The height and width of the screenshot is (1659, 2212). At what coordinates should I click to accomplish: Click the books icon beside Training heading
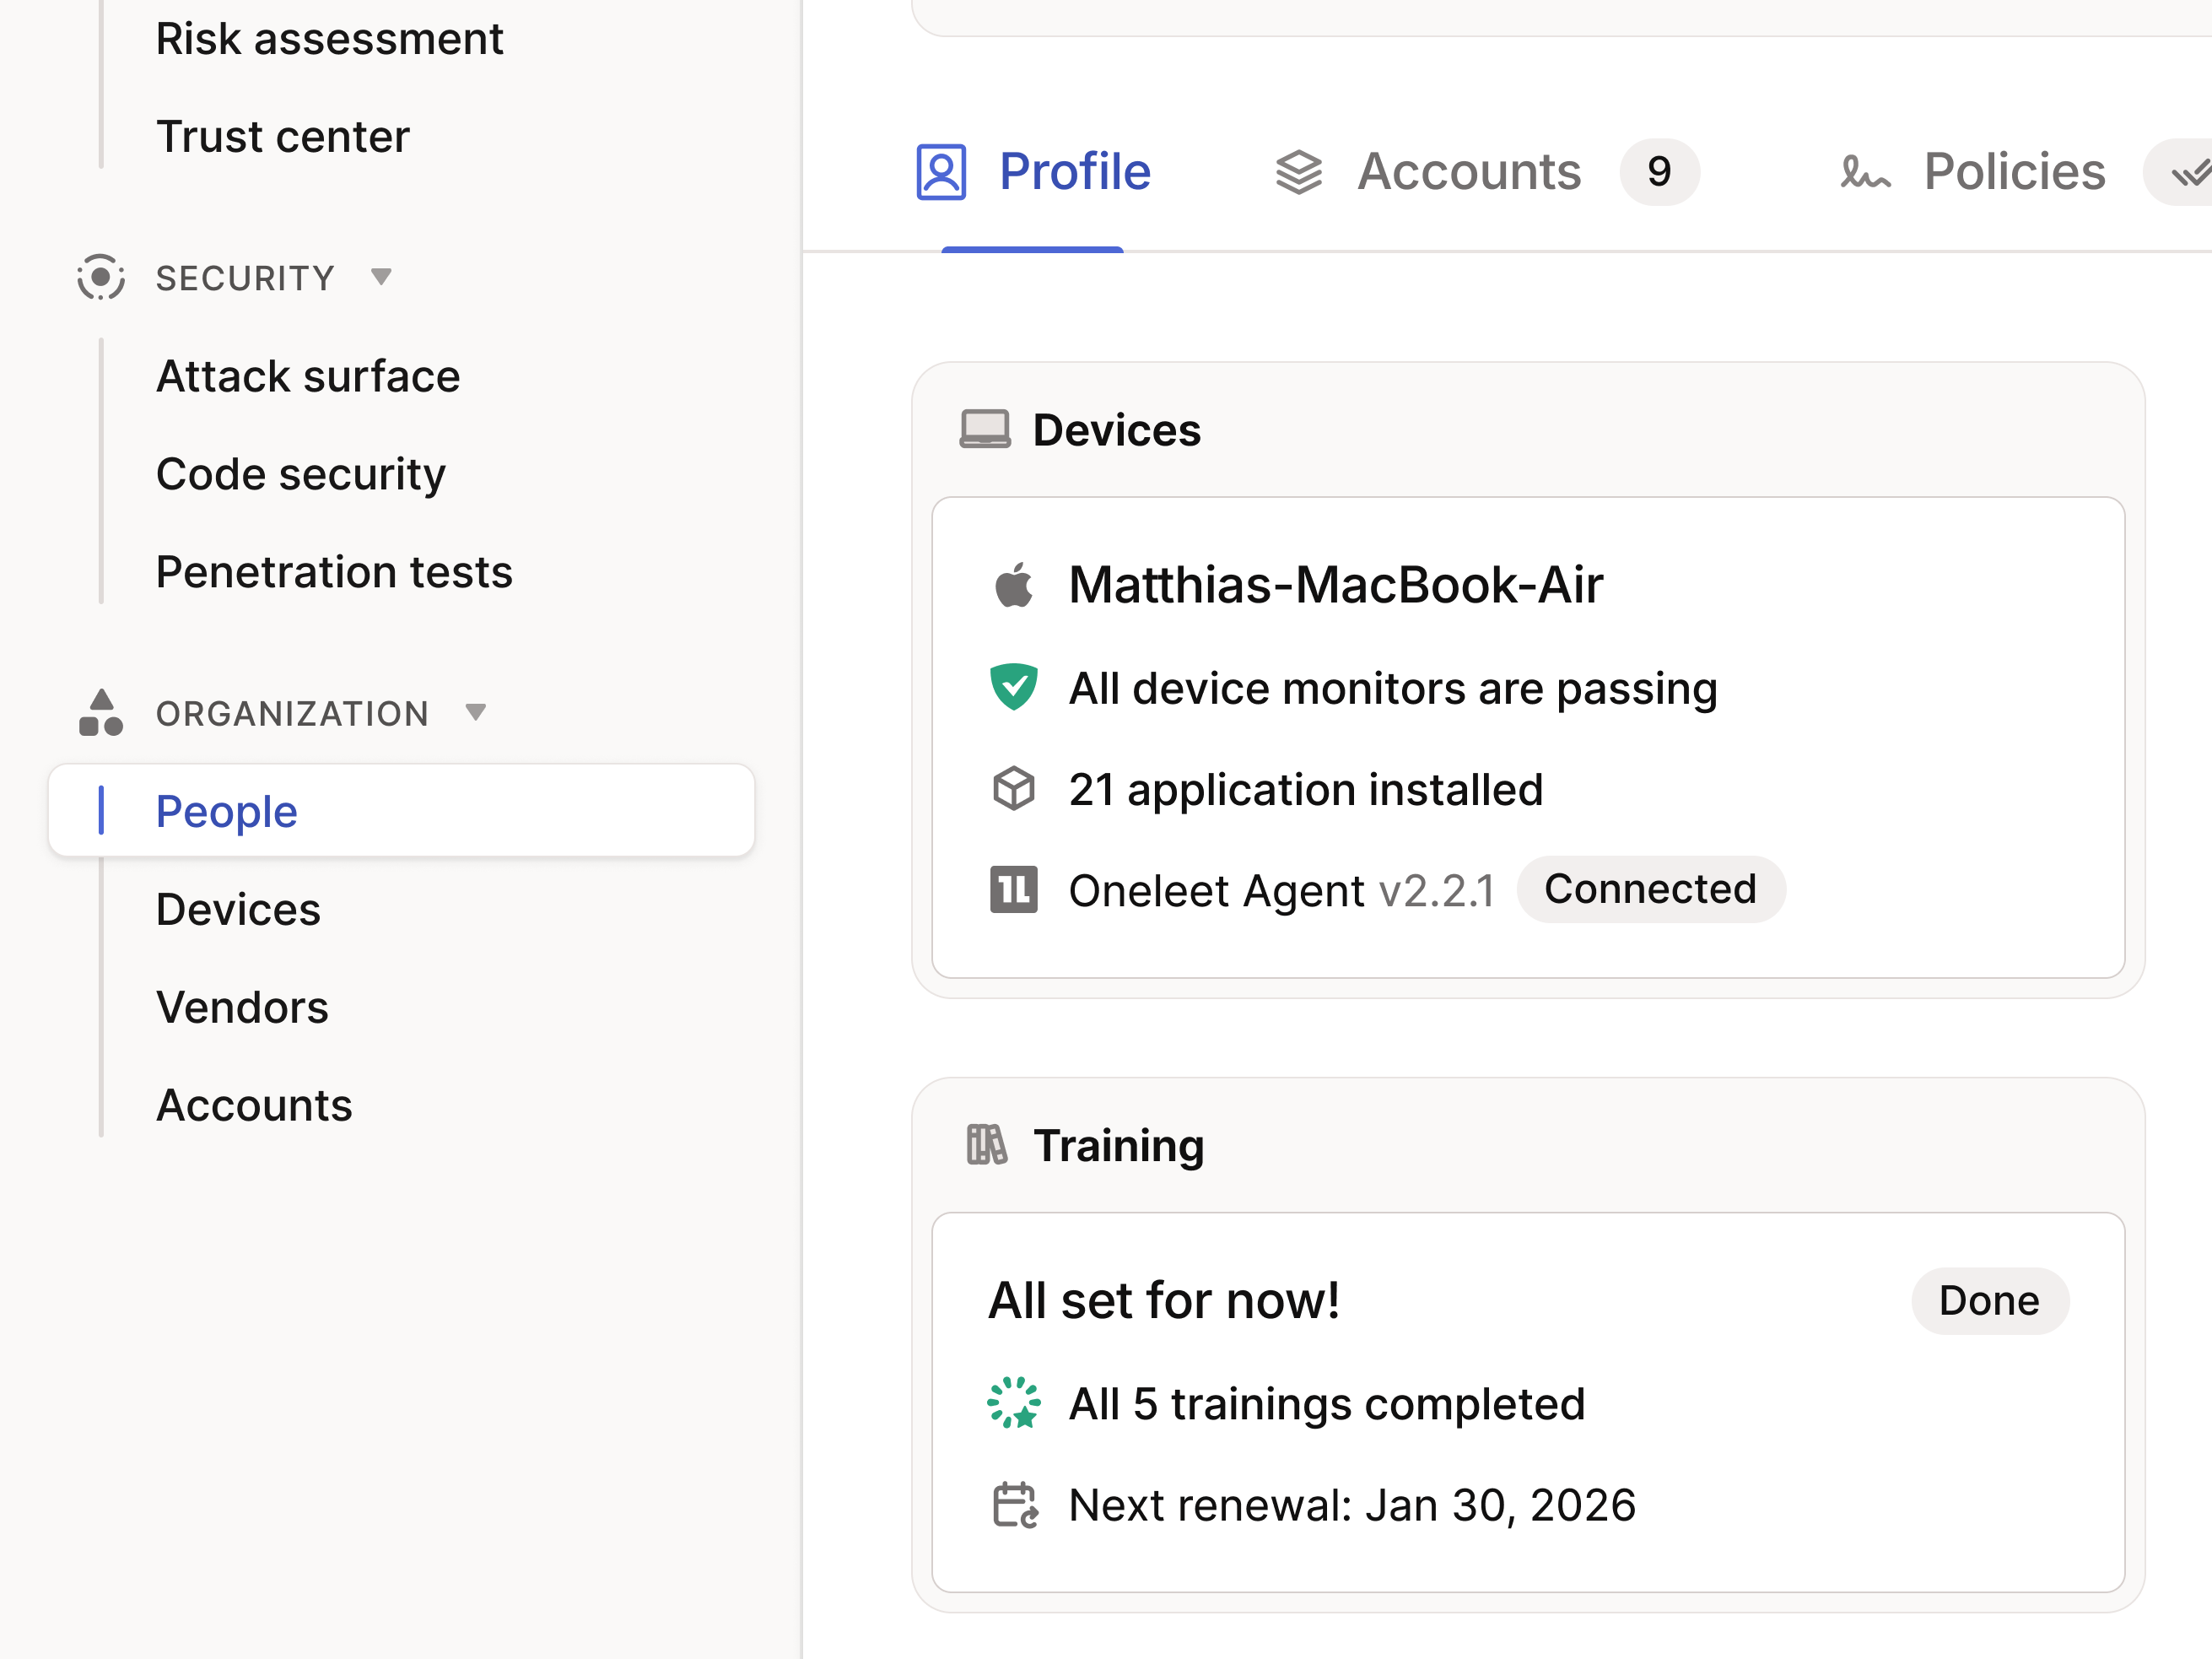tap(987, 1145)
